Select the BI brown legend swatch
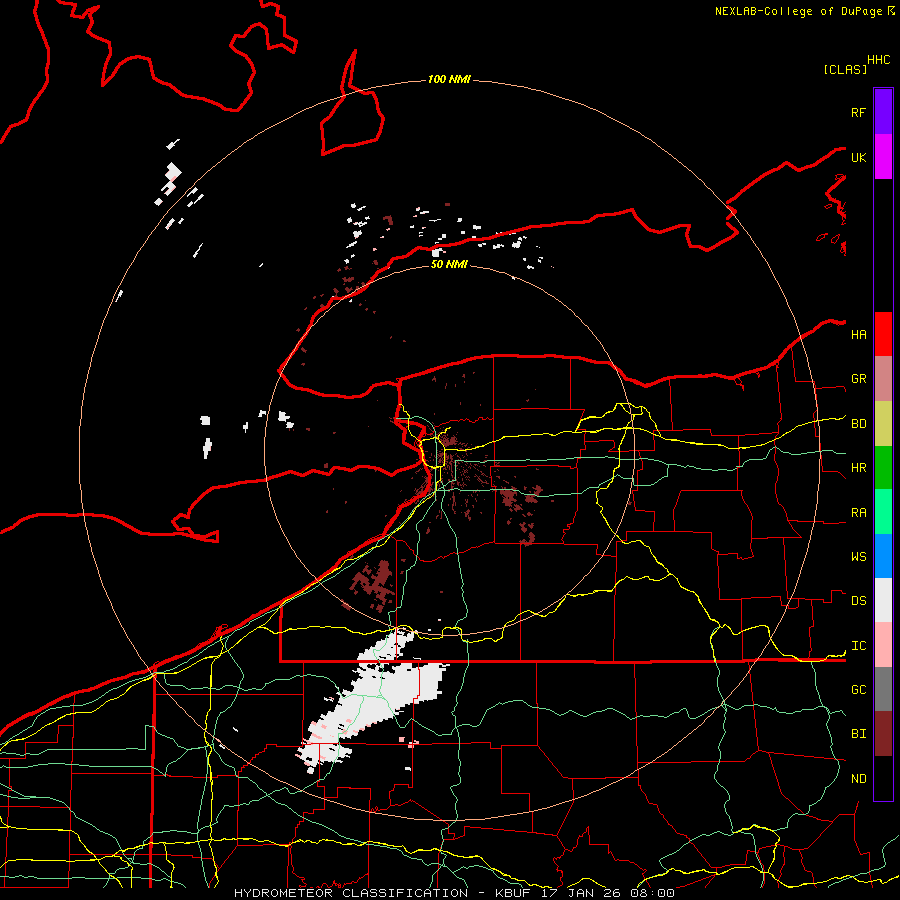The width and height of the screenshot is (900, 900). coord(883,734)
